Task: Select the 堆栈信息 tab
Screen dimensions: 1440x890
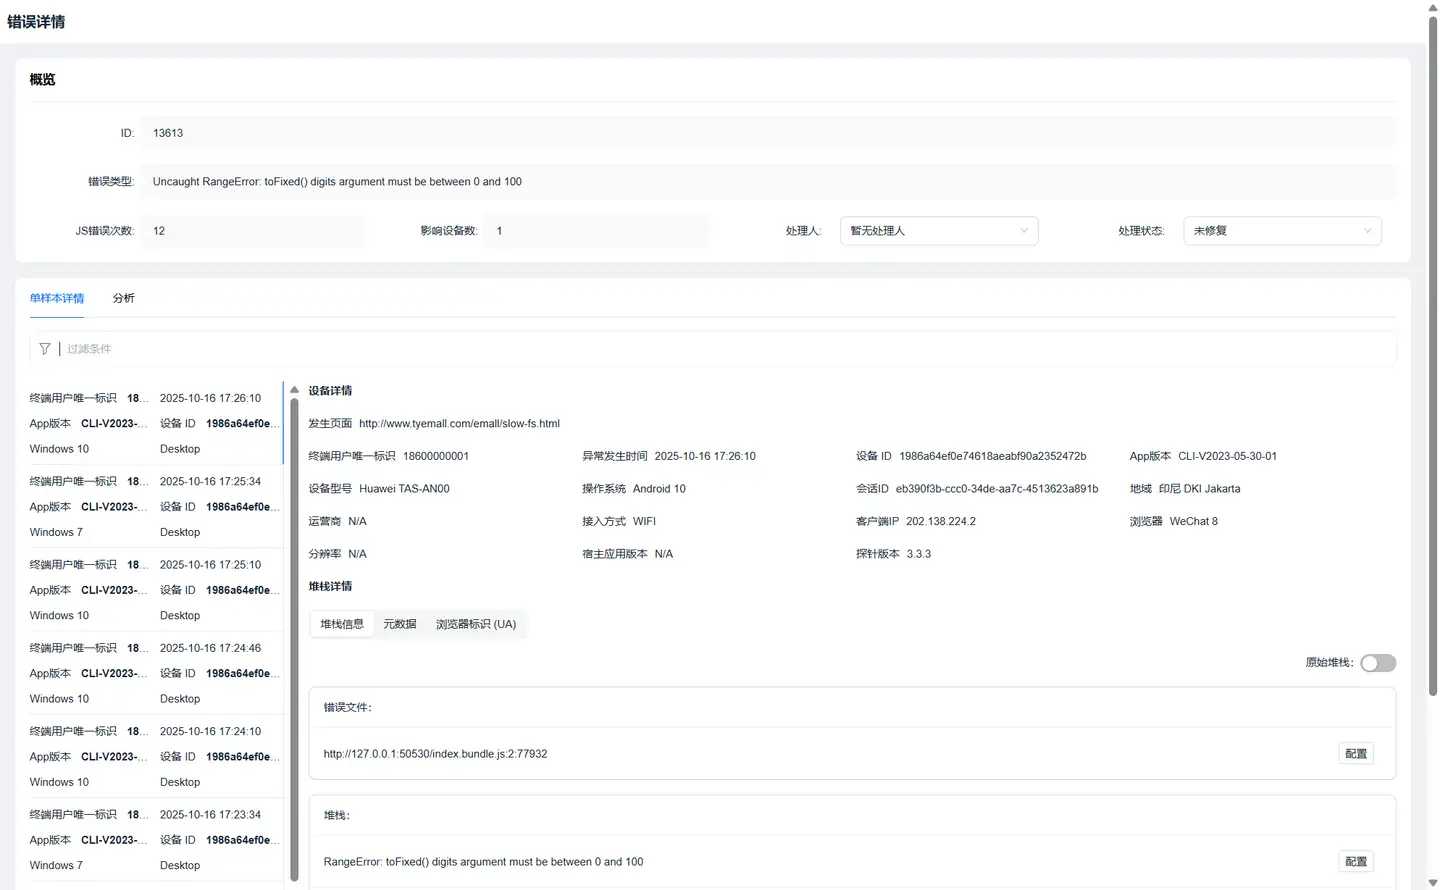Action: (x=342, y=624)
